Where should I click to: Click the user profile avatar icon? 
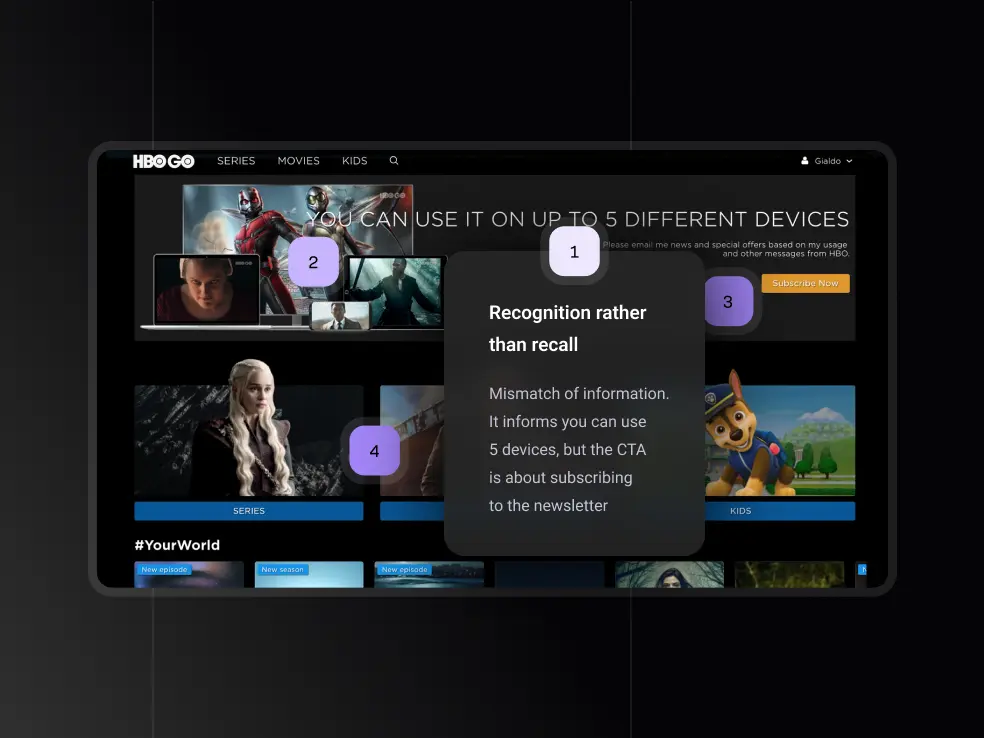[805, 161]
